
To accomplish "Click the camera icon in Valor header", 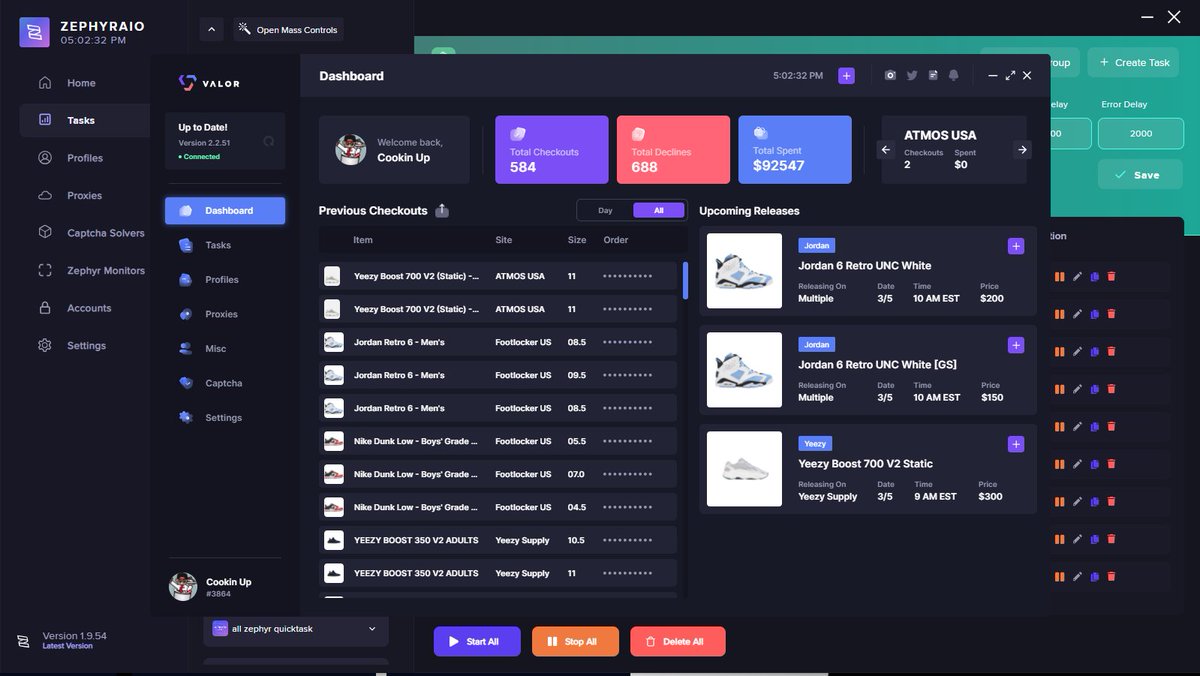I will [890, 76].
